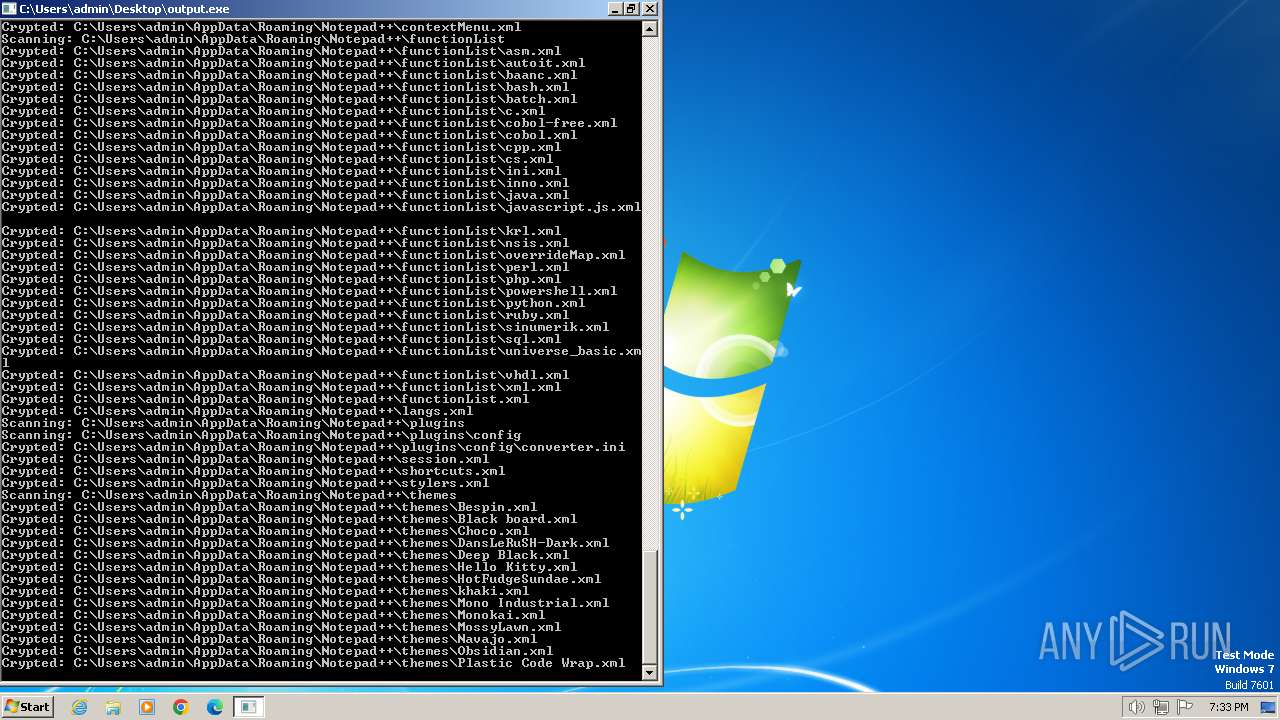
Task: Click the contextMenu.xml crypted line
Action: [261, 27]
